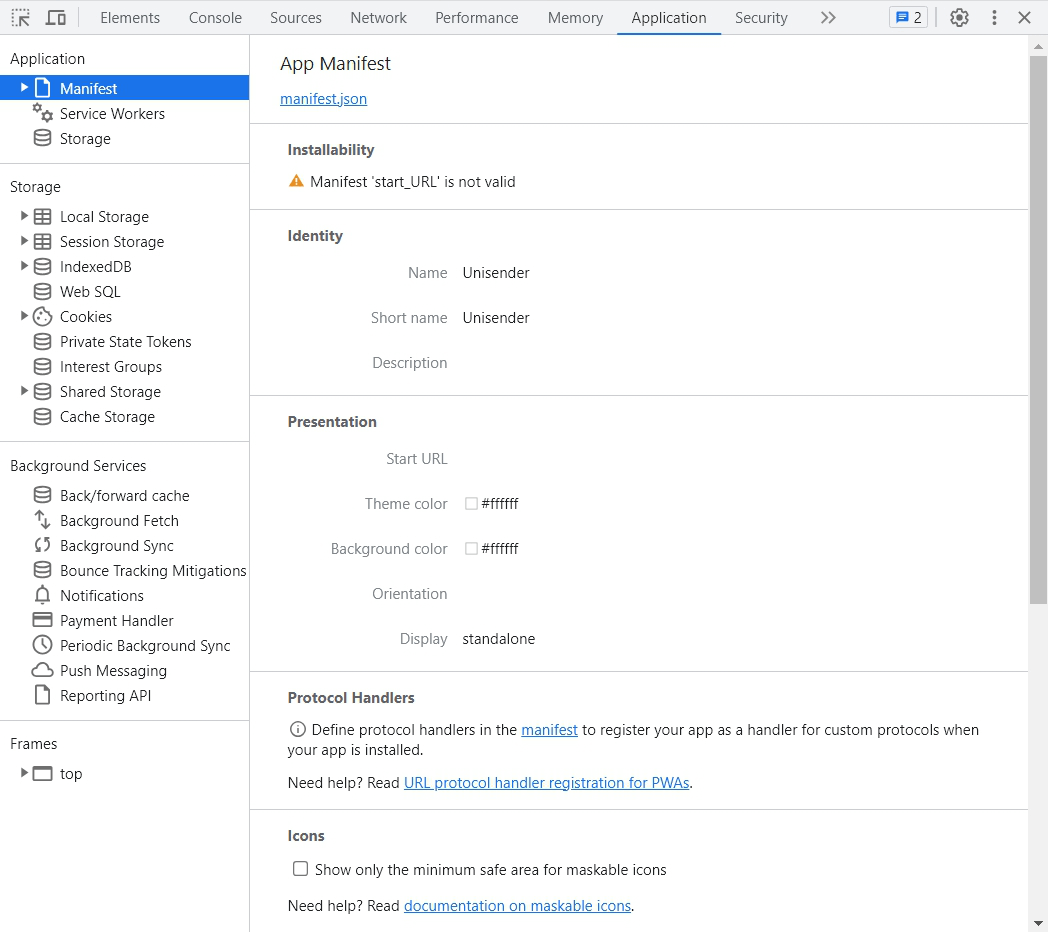Click the IndexedDB database icon

[x=43, y=266]
